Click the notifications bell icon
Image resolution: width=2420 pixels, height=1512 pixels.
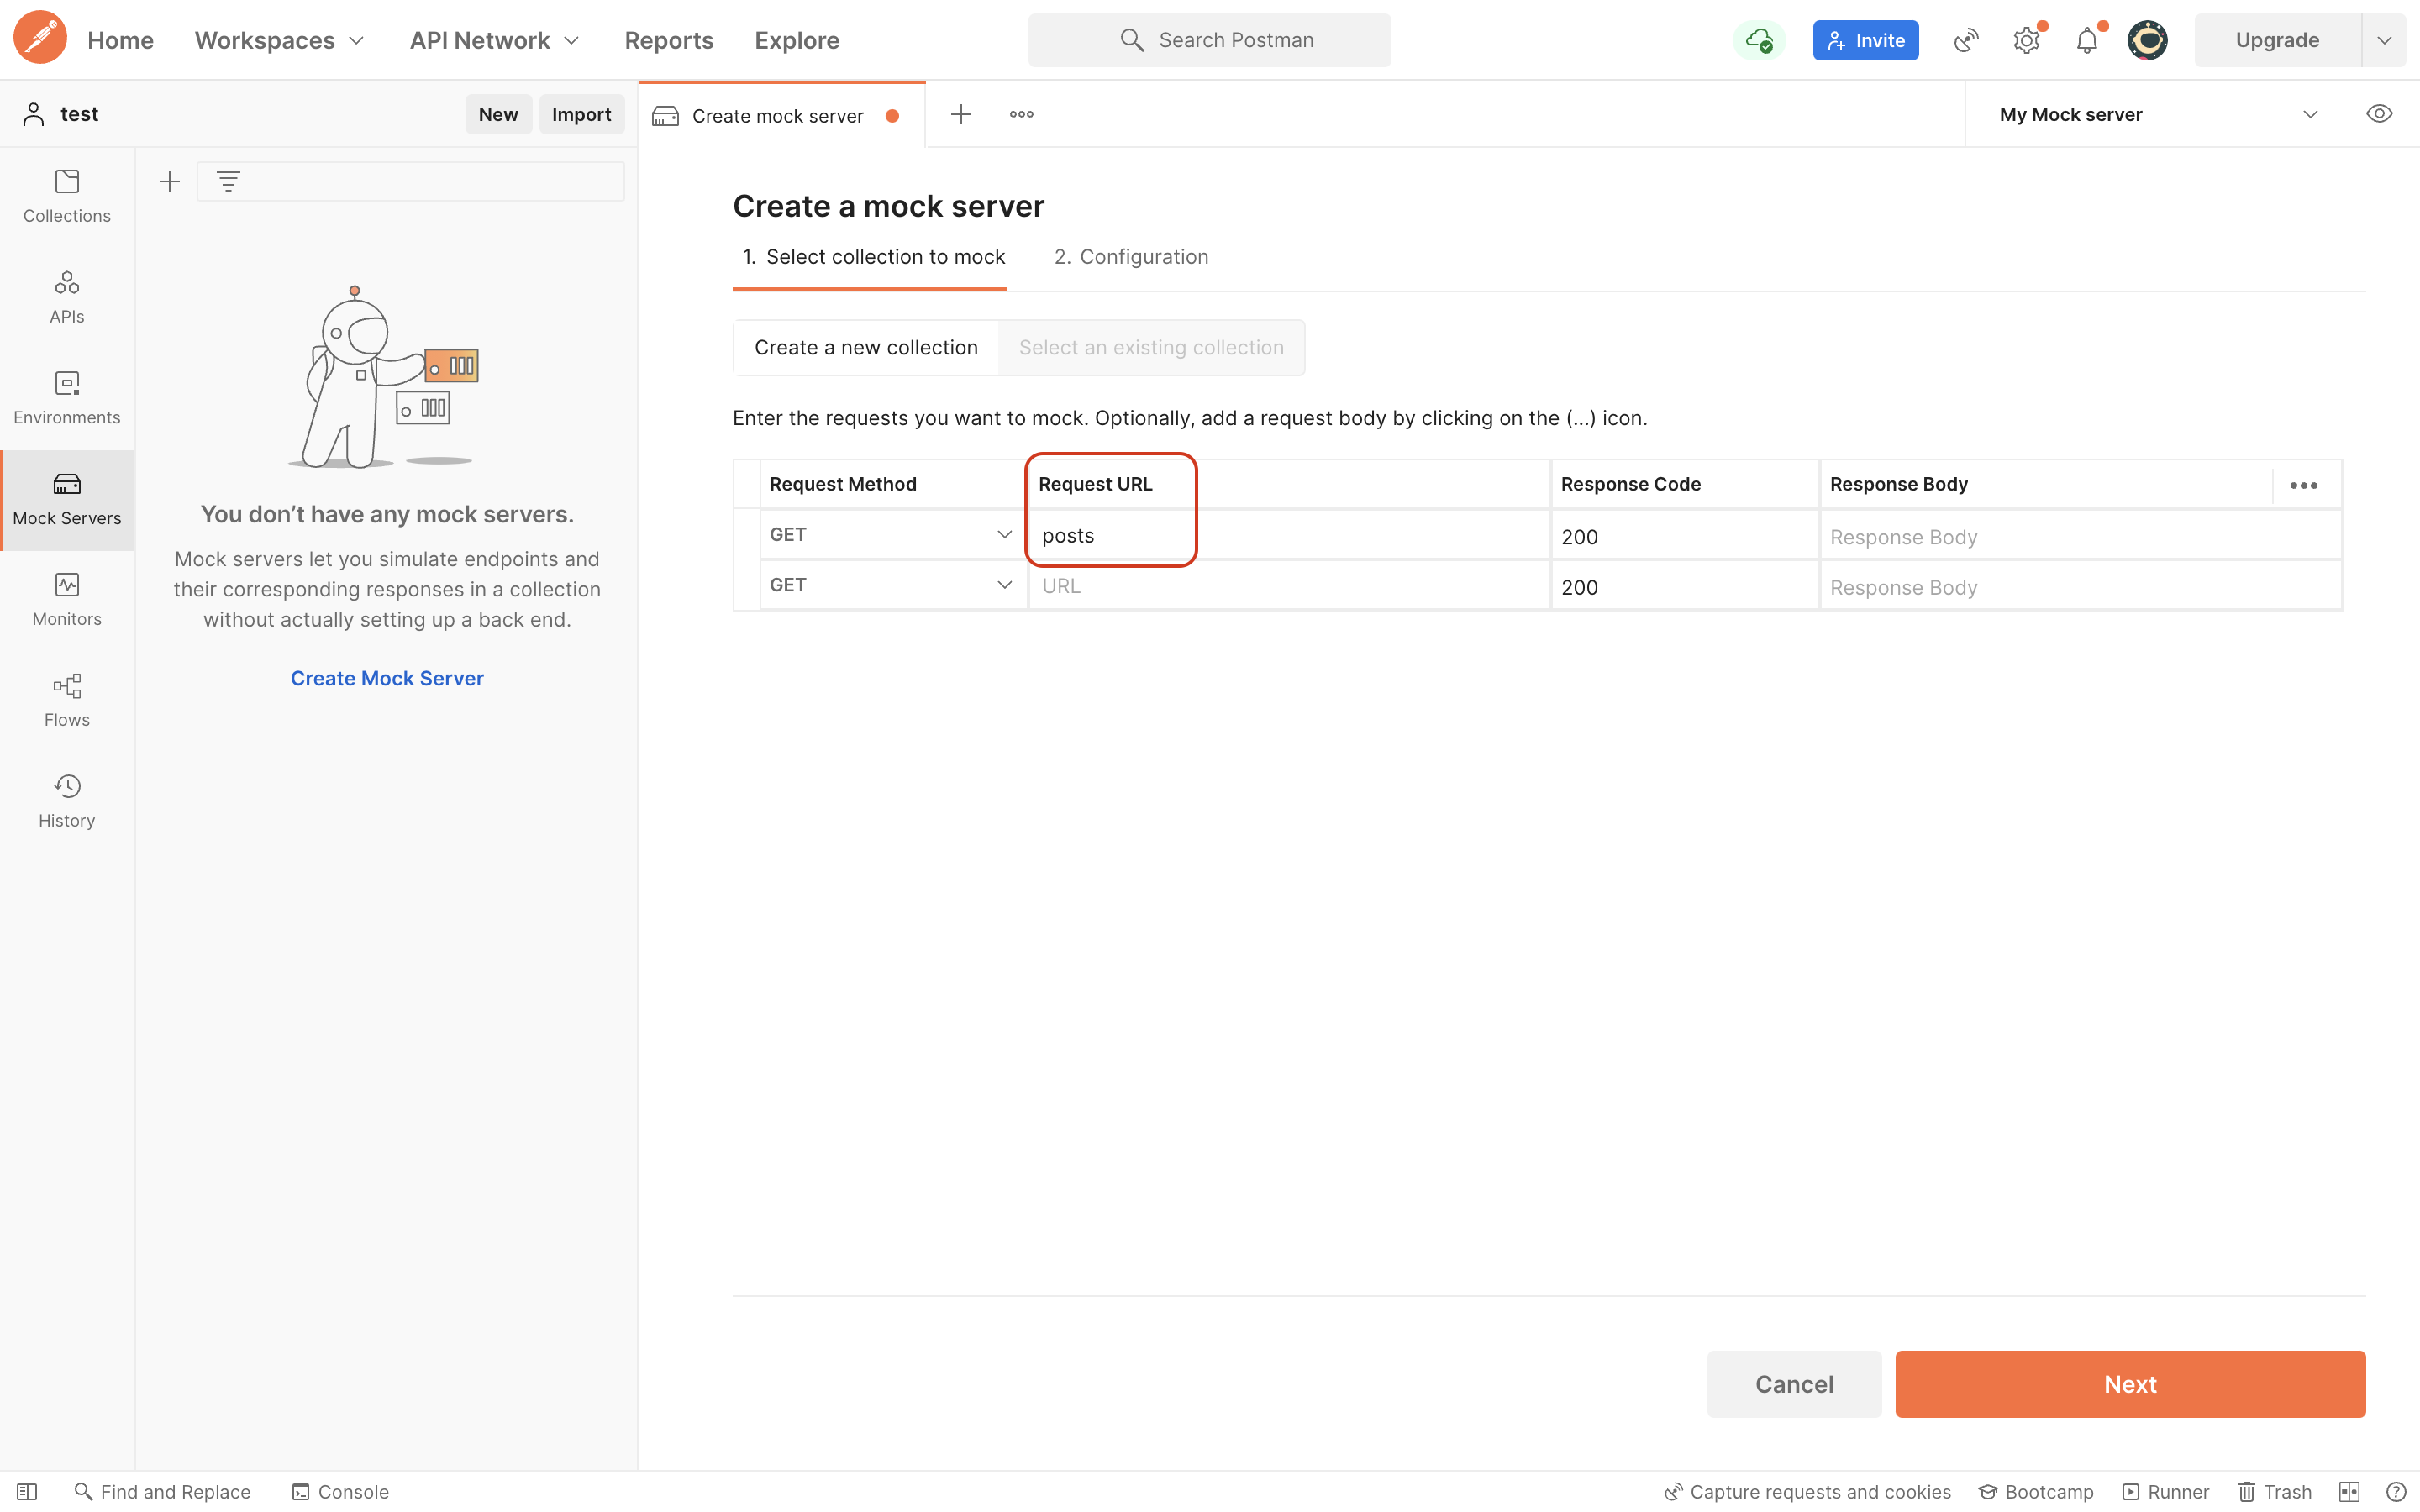2087,41
